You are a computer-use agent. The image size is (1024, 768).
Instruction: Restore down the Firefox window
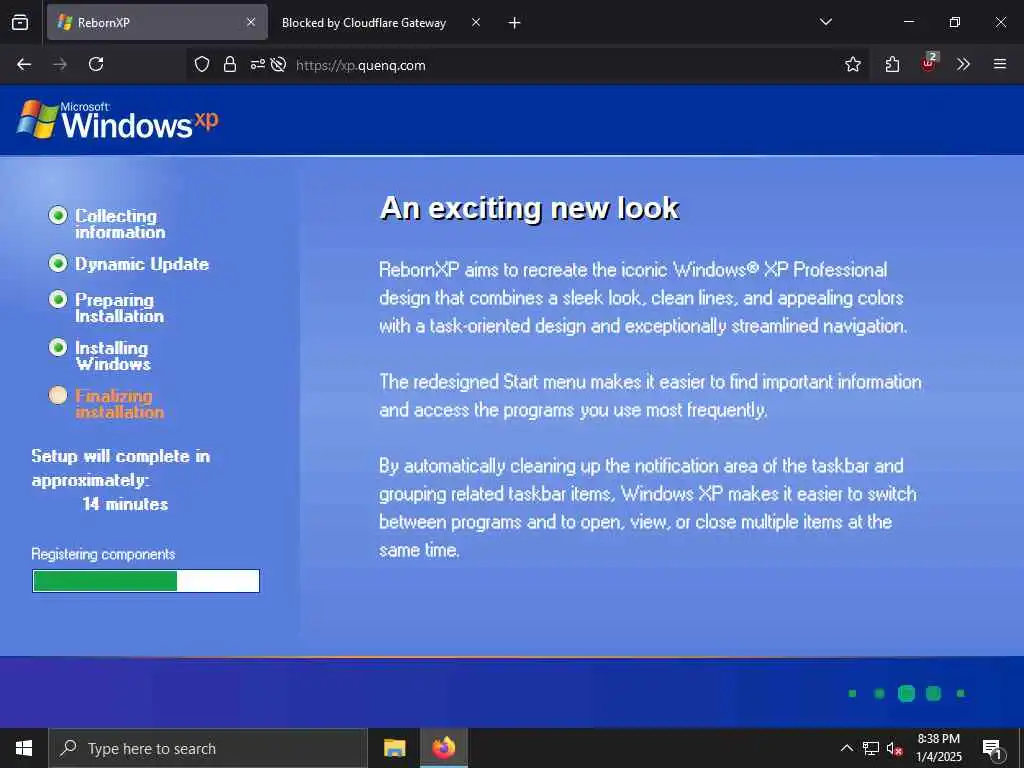coord(955,22)
